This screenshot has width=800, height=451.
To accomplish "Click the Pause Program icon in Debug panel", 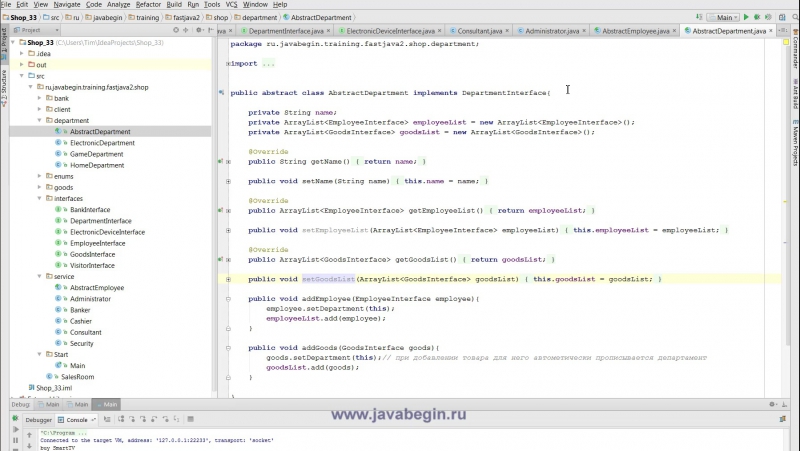I will click(15, 440).
